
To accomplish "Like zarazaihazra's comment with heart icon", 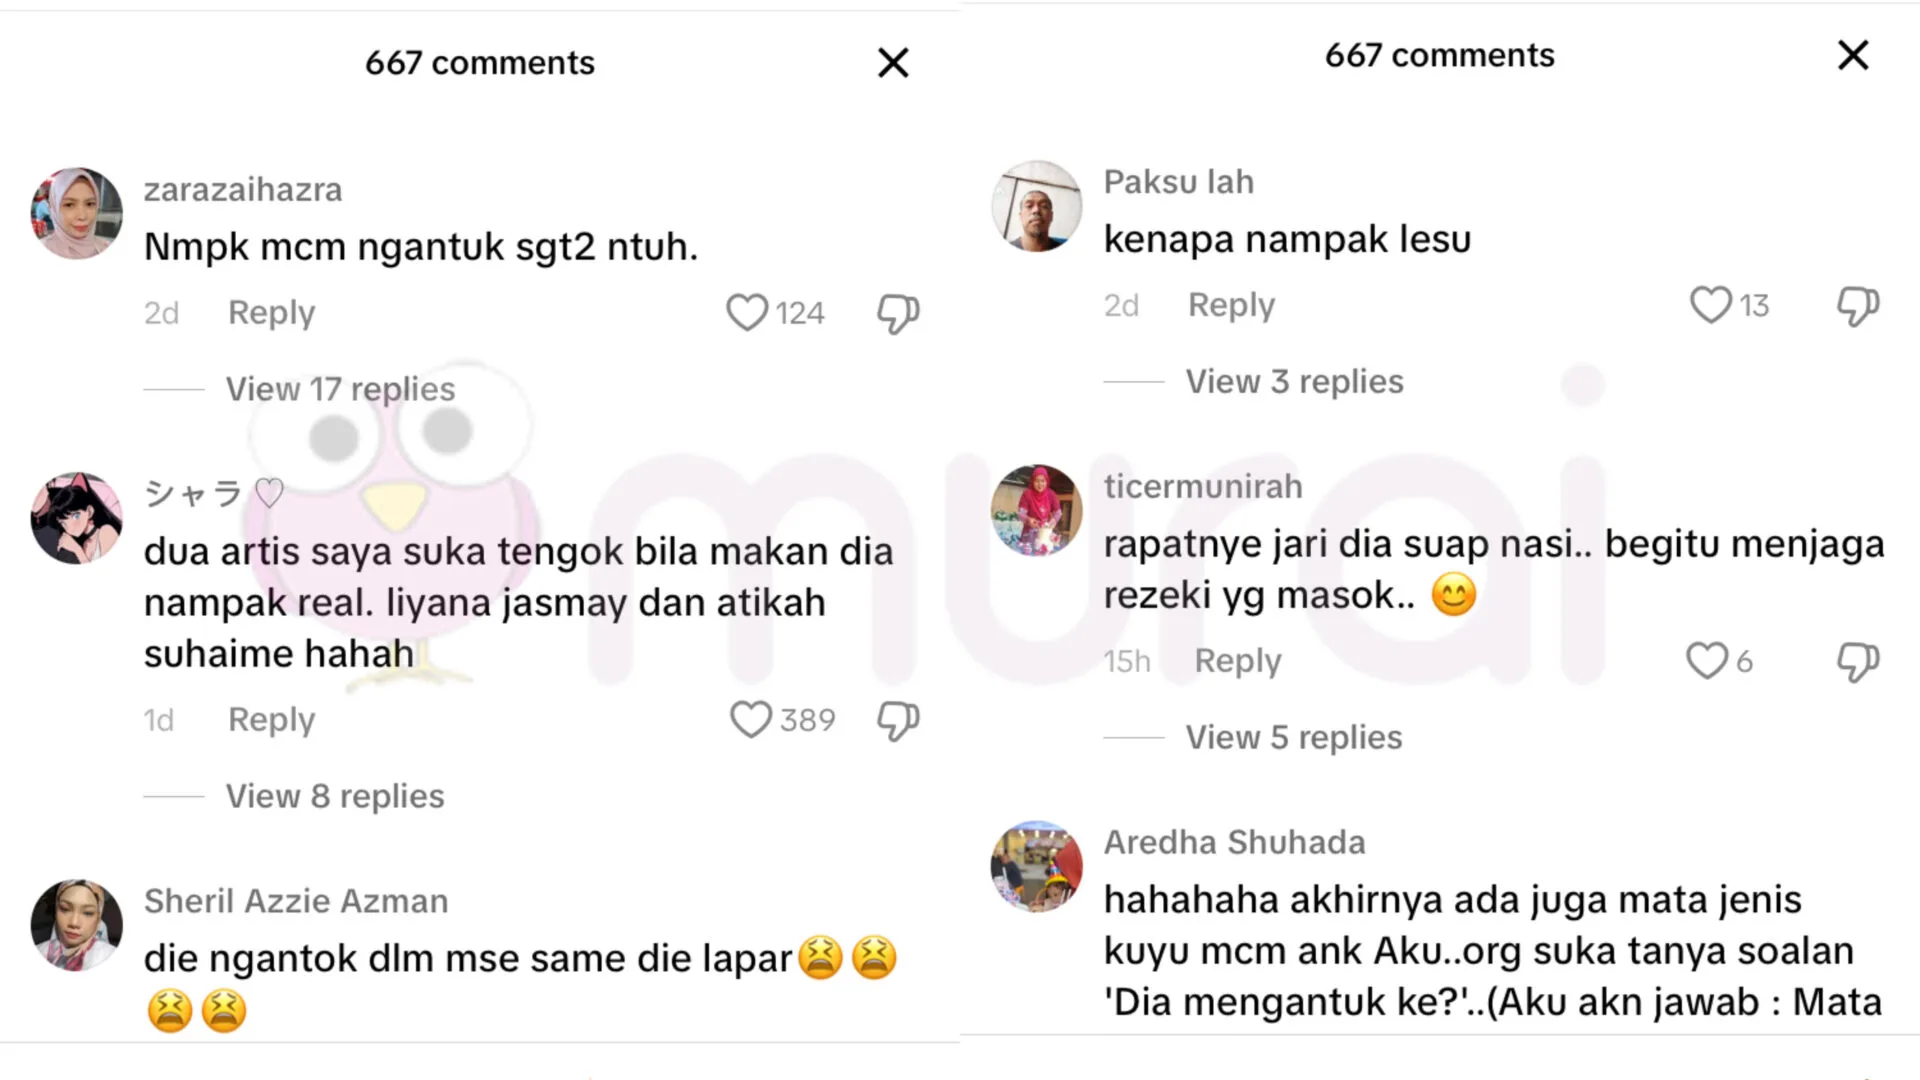I will tap(747, 313).
